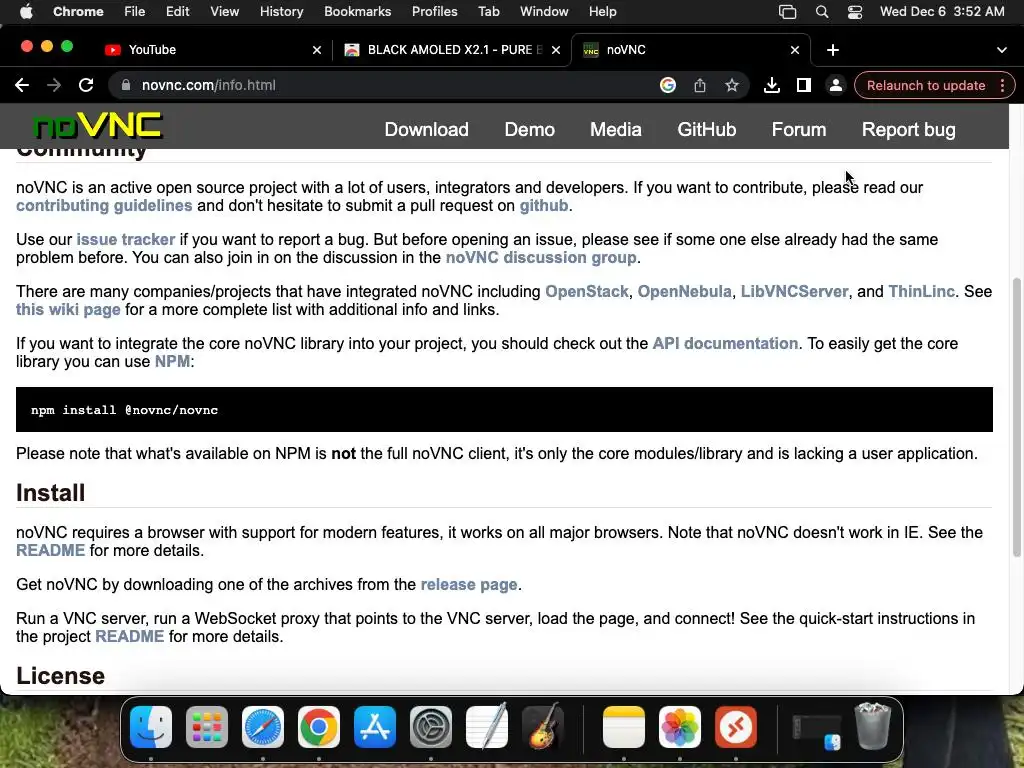
Task: Open the Report bug nav link
Action: [x=908, y=129]
